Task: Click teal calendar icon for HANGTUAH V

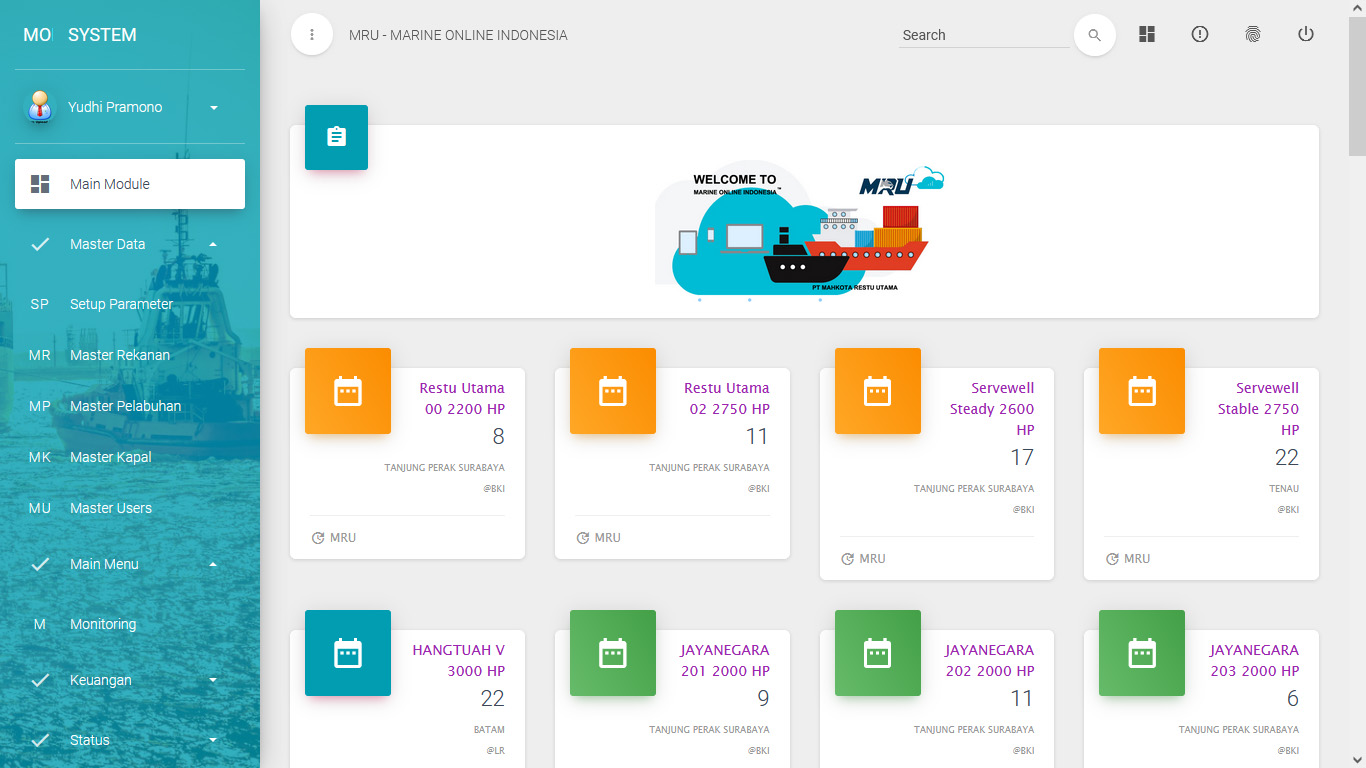Action: 347,653
